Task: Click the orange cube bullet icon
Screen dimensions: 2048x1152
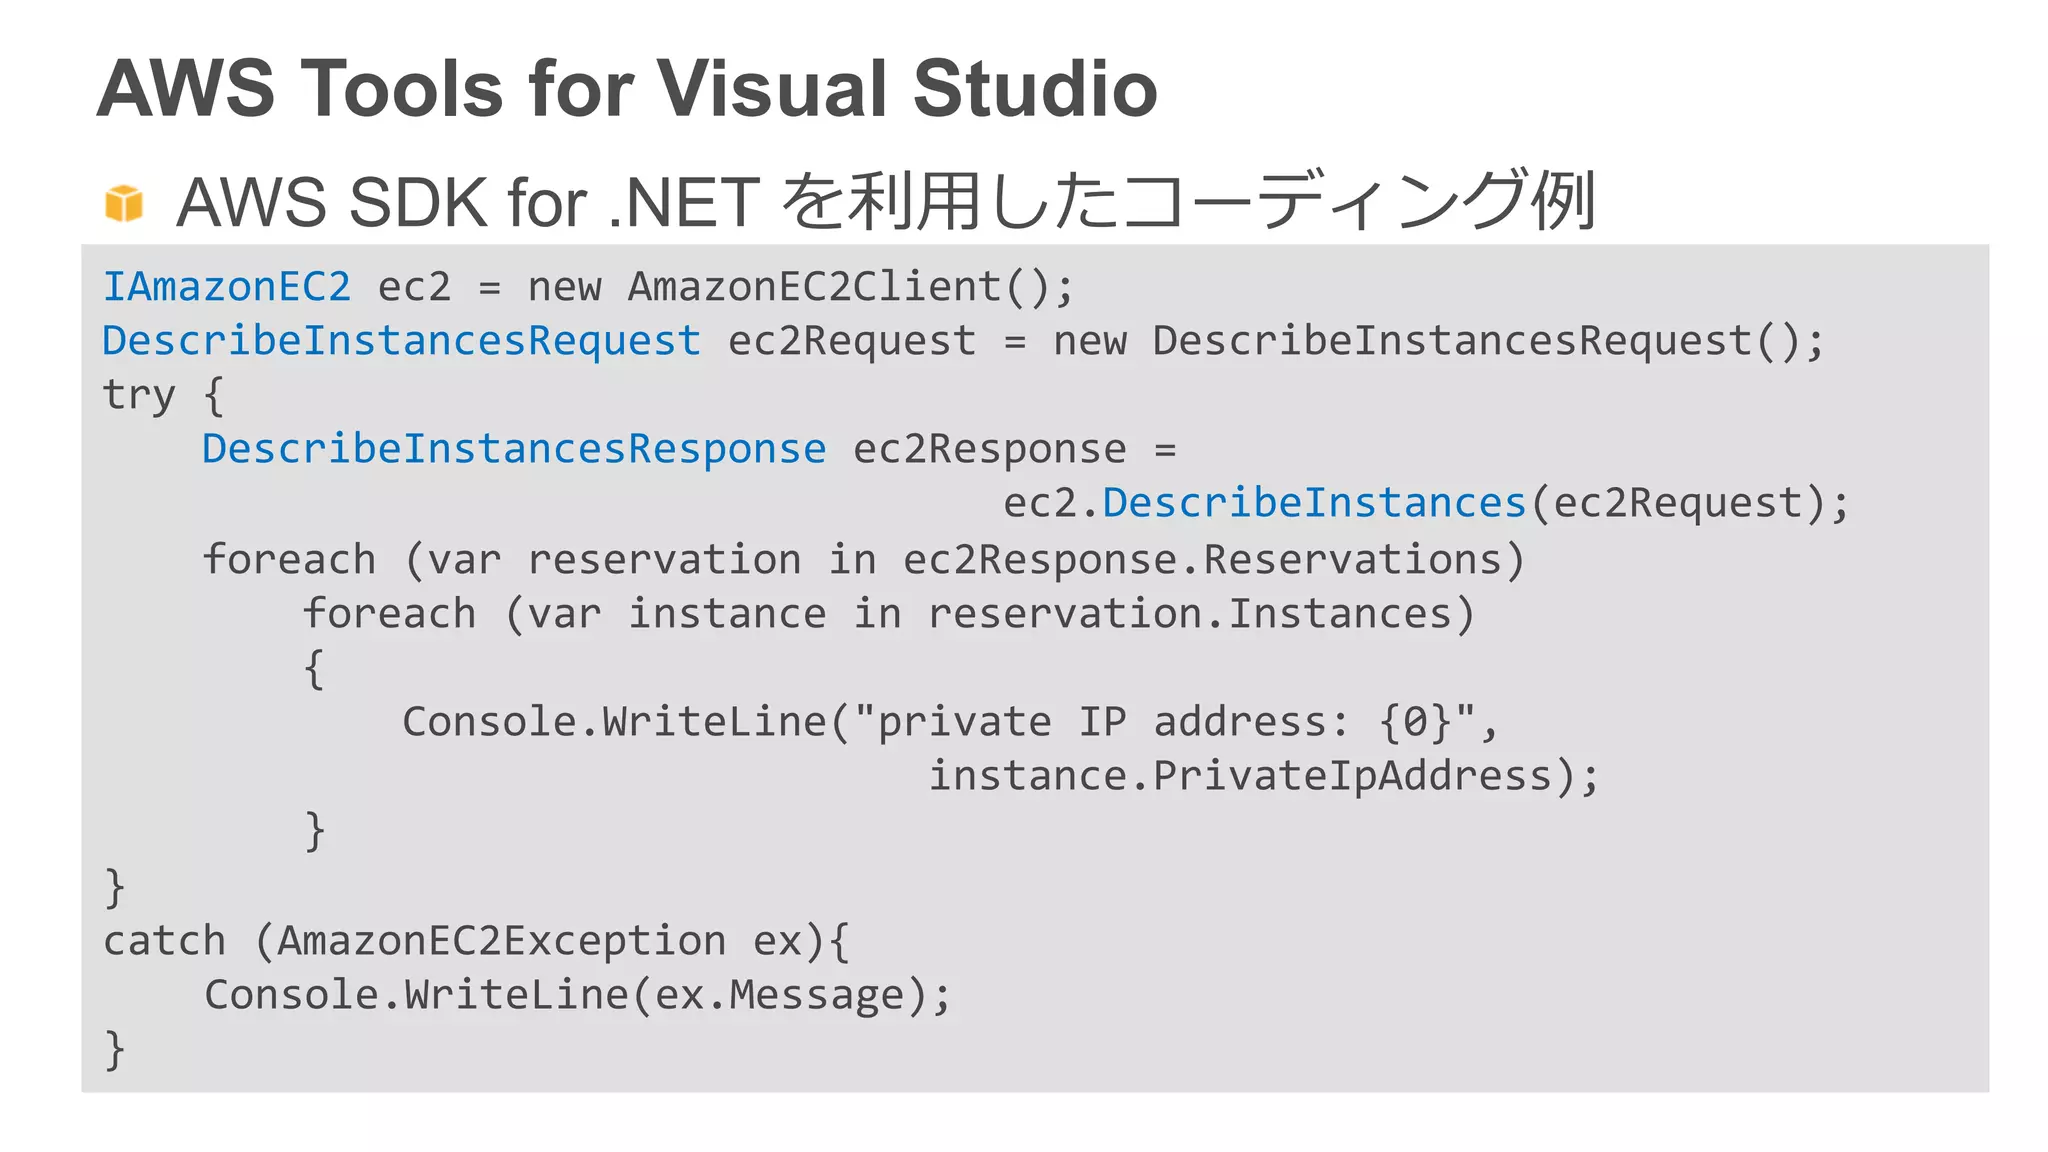Action: pyautogui.click(x=124, y=203)
